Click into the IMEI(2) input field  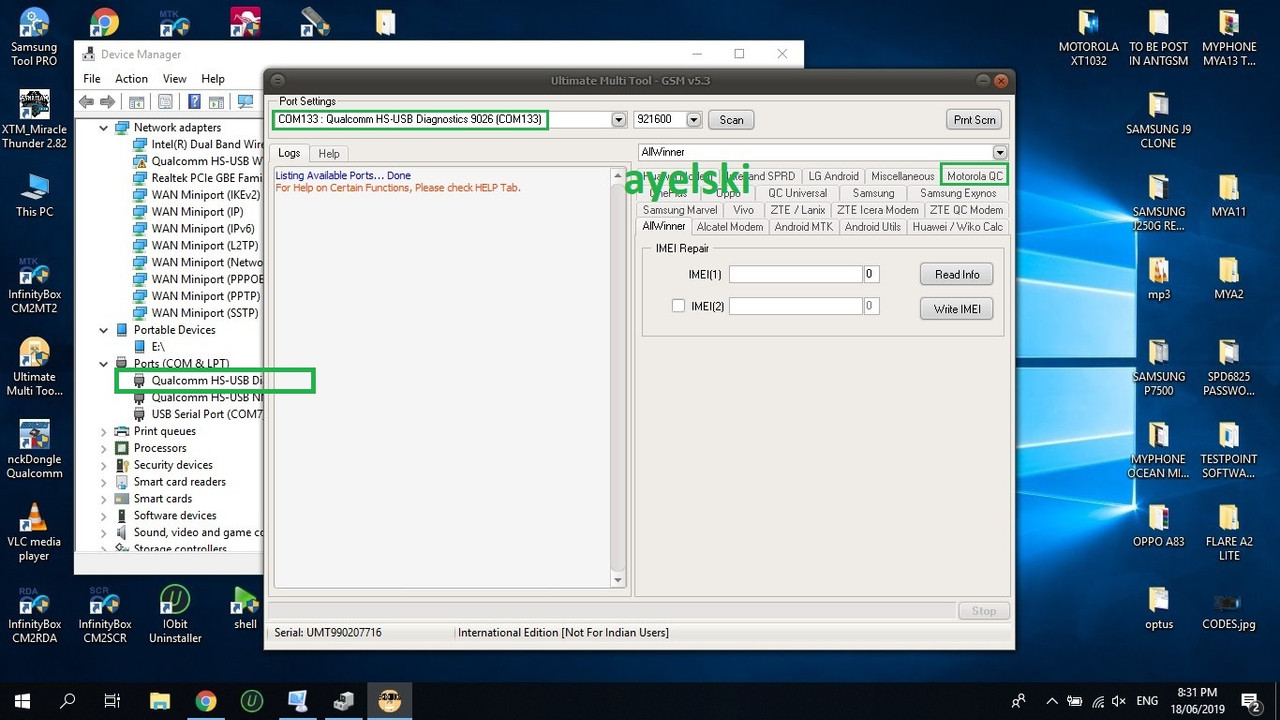796,306
